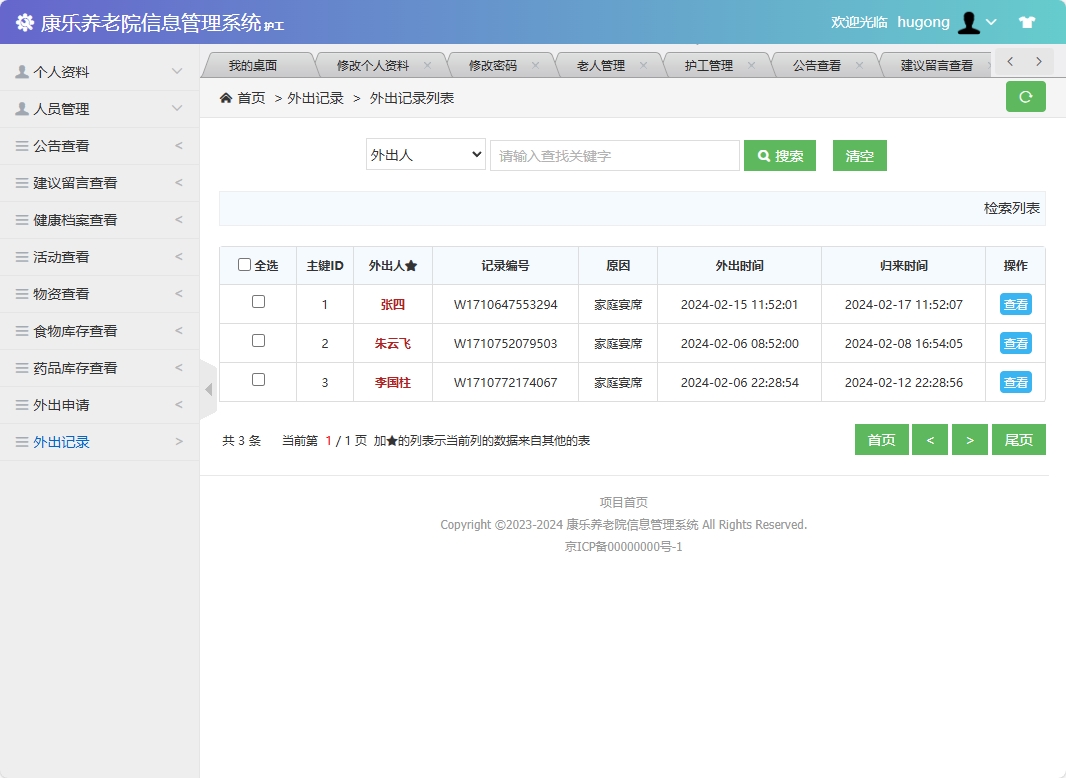Click the search keyword input field
This screenshot has width=1066, height=778.
[x=614, y=155]
